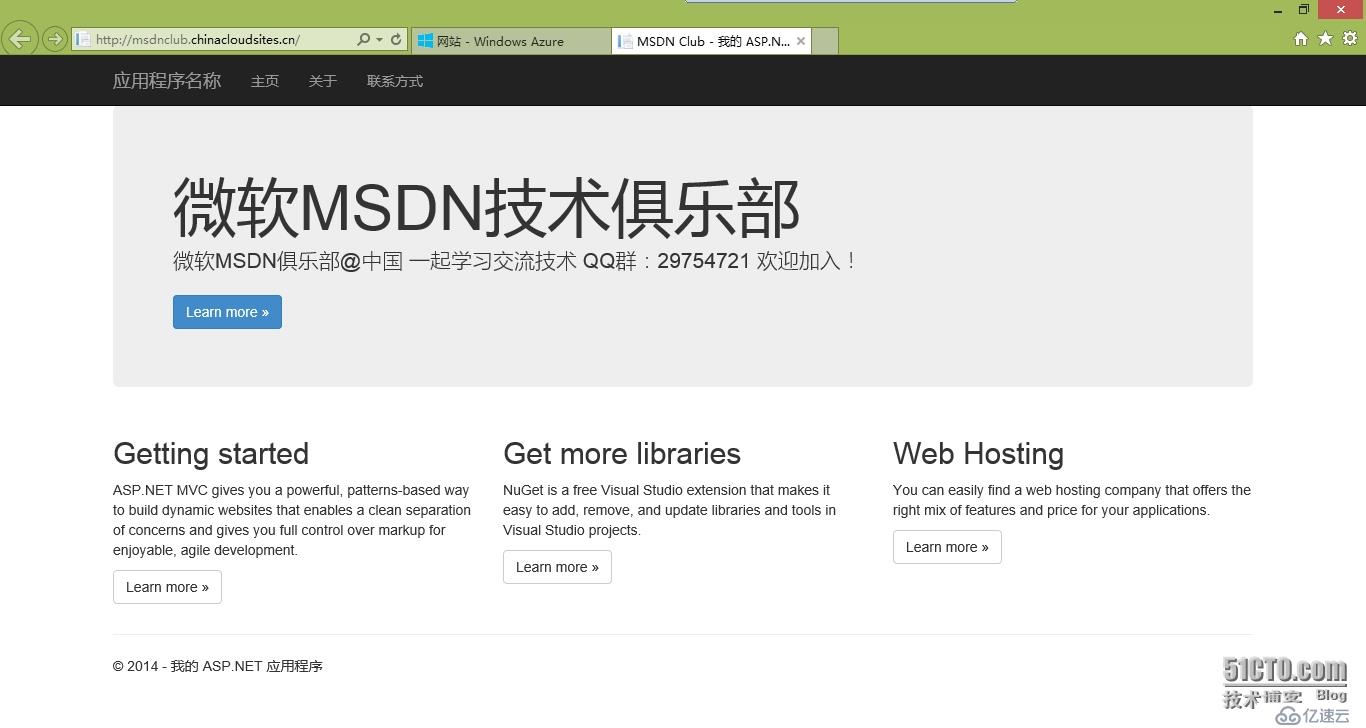Click the MSDN Club tab page icon

tap(626, 41)
